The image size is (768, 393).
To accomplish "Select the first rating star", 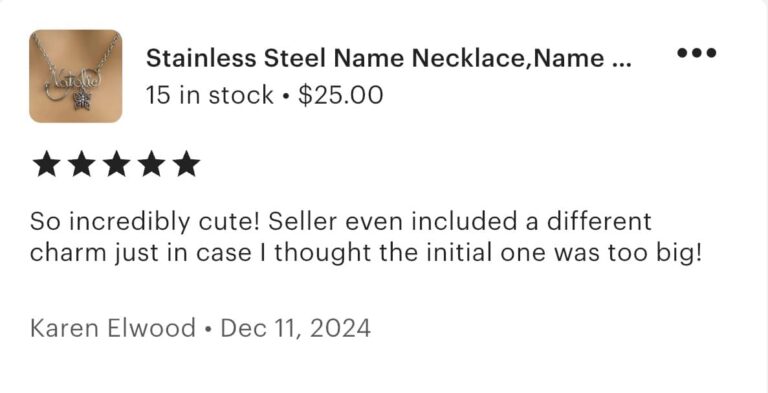I will coord(46,164).
